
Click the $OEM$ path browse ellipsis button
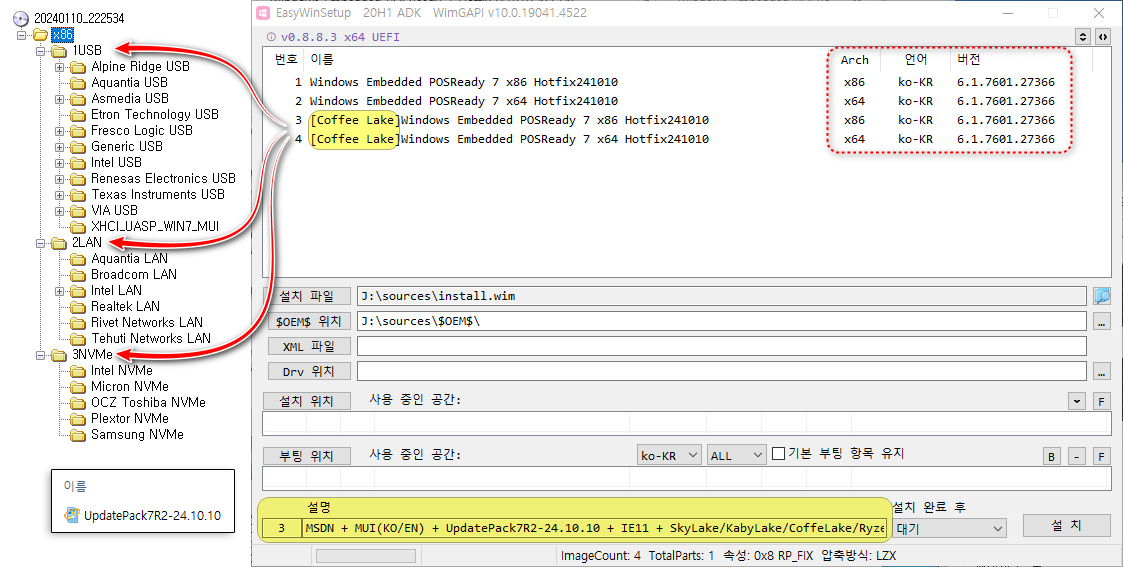click(1102, 321)
